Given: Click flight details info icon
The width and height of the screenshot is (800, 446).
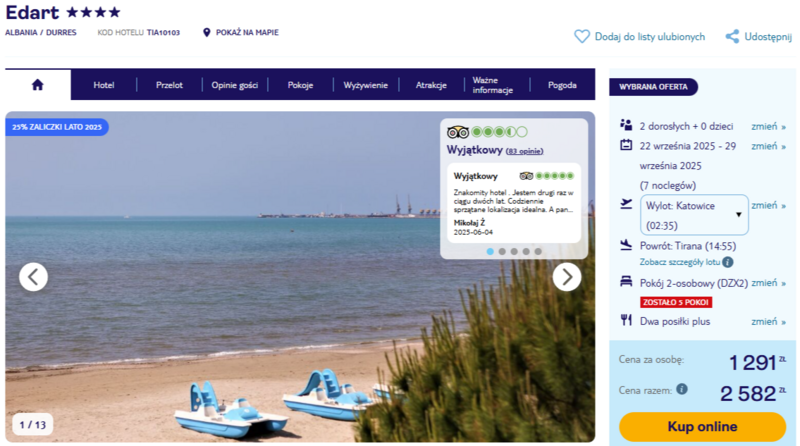Looking at the screenshot, I should click(x=728, y=262).
